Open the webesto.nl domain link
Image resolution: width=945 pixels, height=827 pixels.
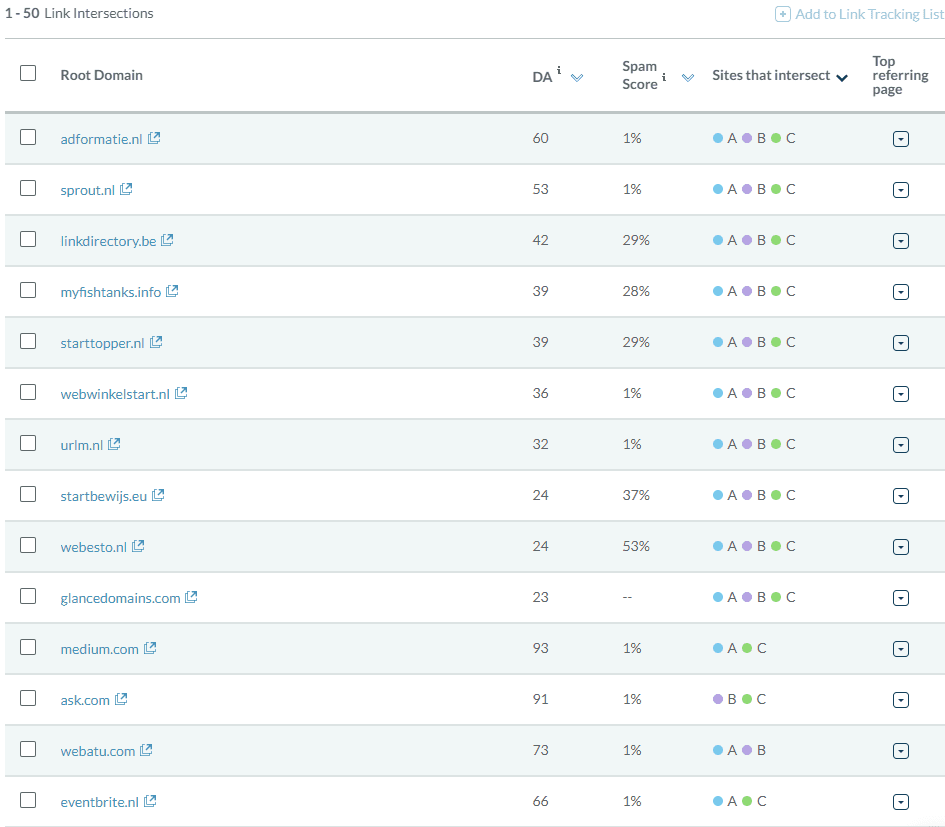point(93,547)
